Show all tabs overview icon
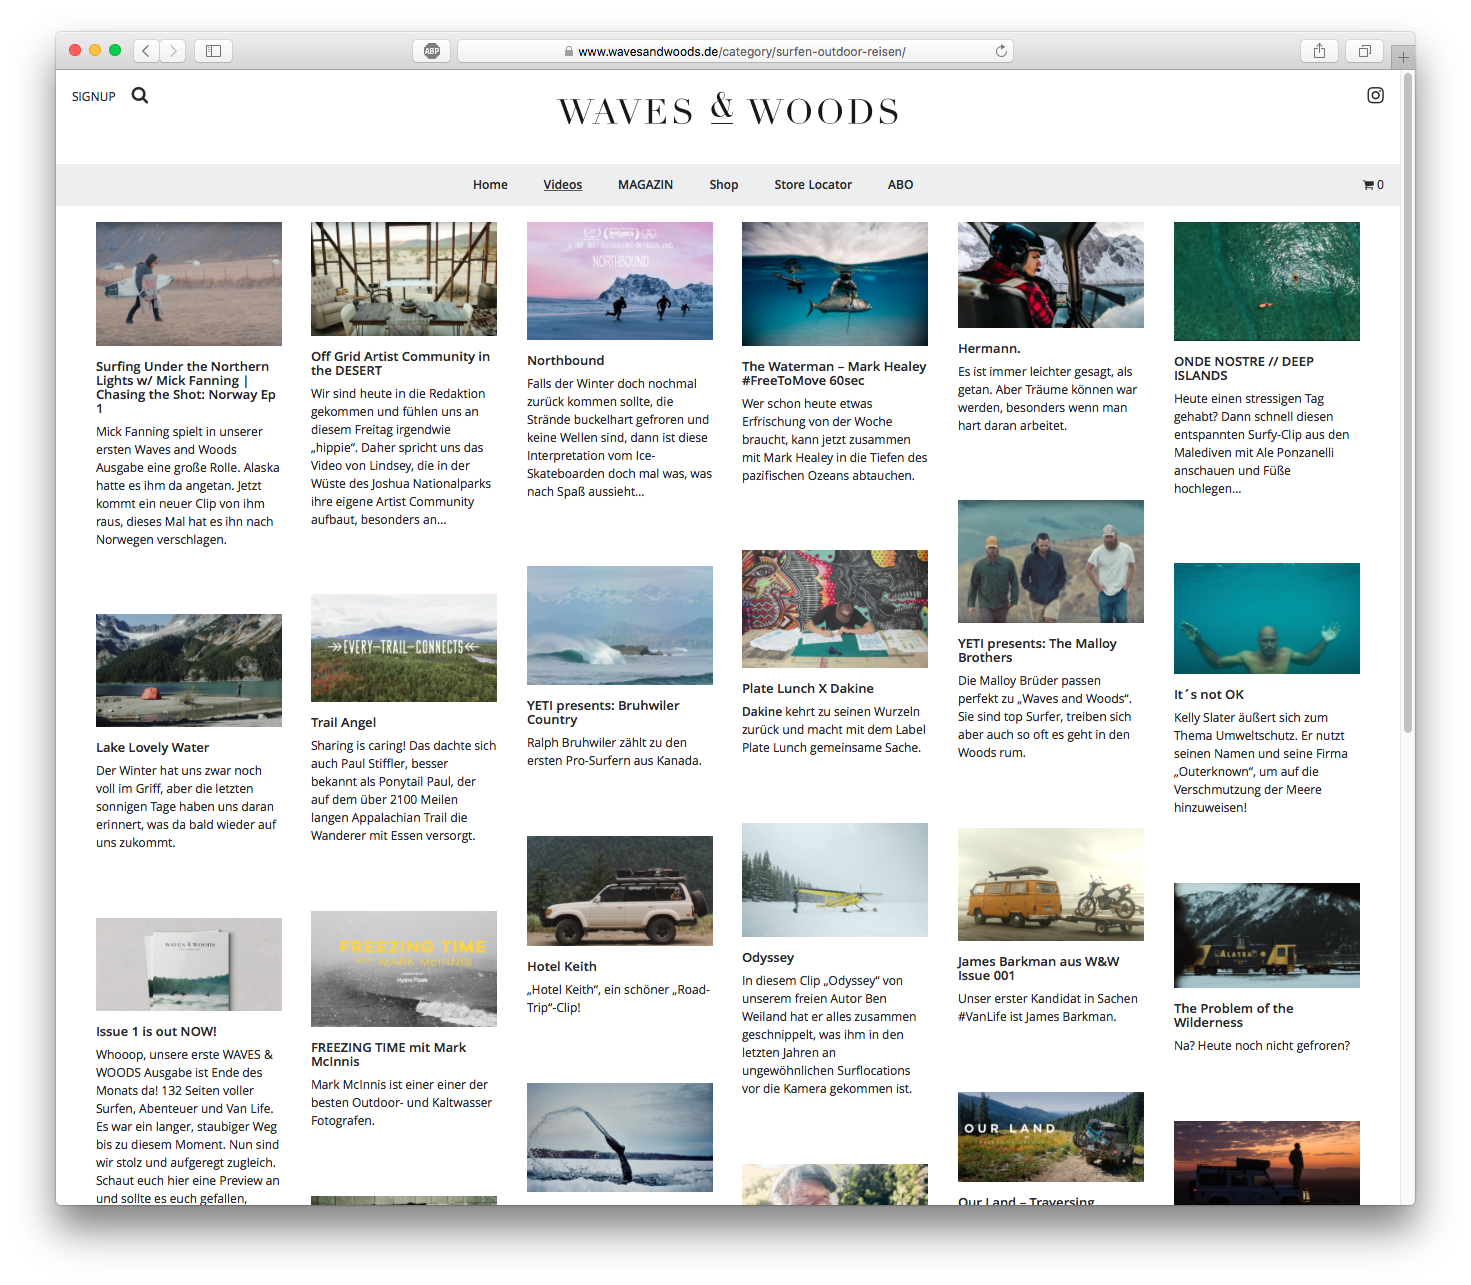The image size is (1471, 1285). tap(1364, 51)
